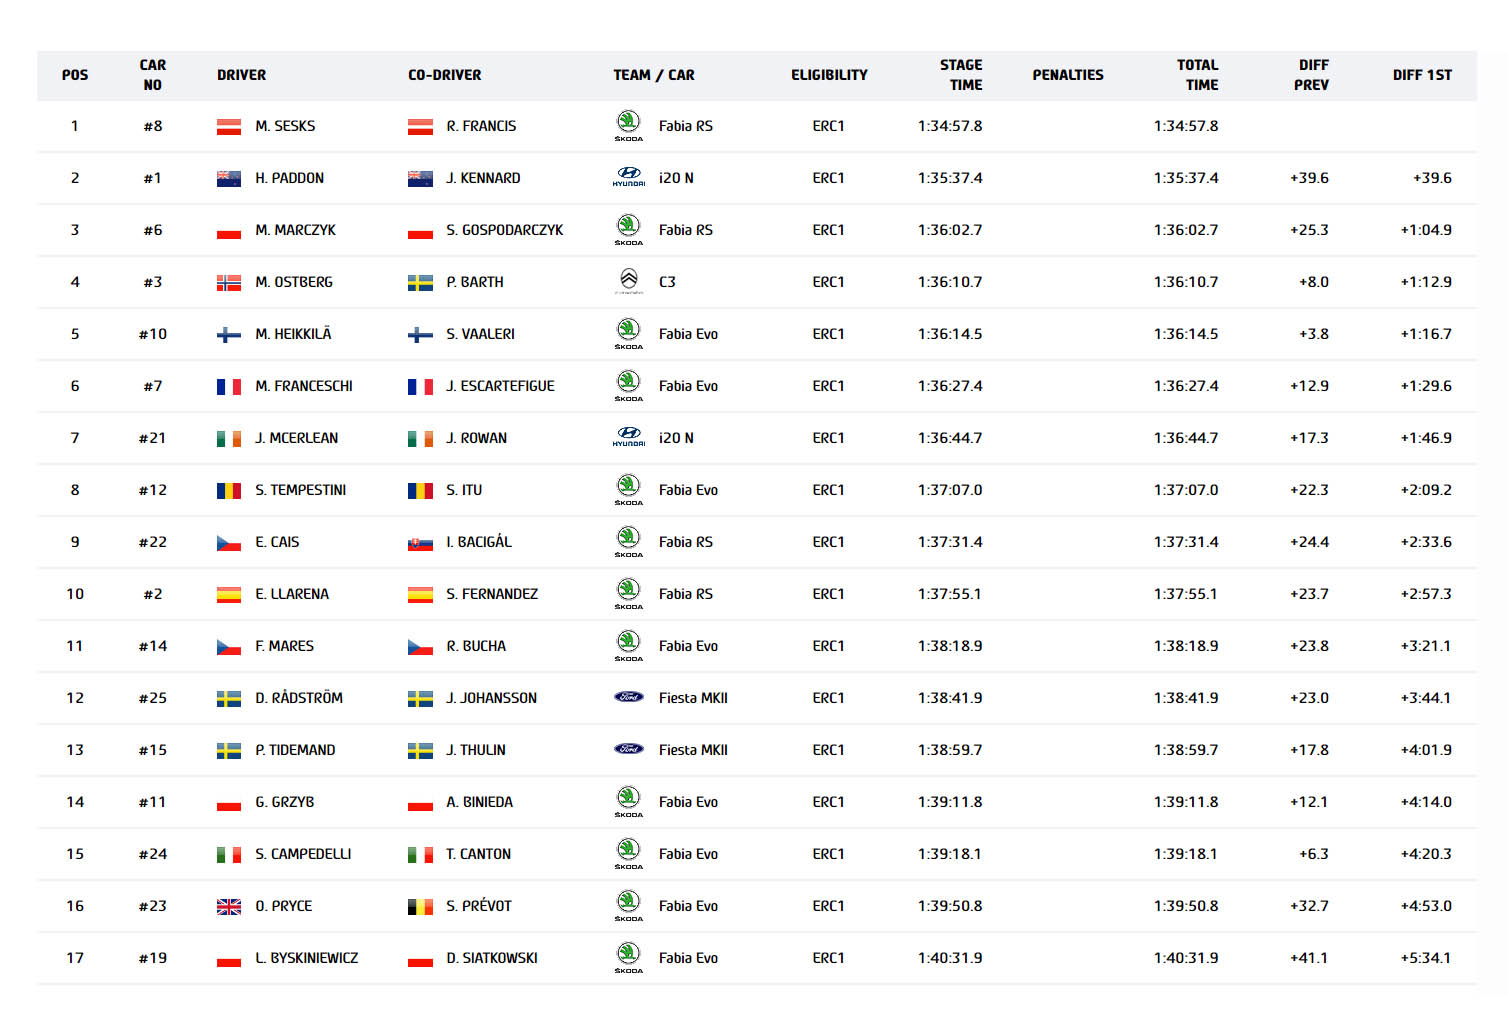Image resolution: width=1508 pixels, height=1020 pixels.
Task: Open driver M. SESKS
Action: [x=285, y=126]
